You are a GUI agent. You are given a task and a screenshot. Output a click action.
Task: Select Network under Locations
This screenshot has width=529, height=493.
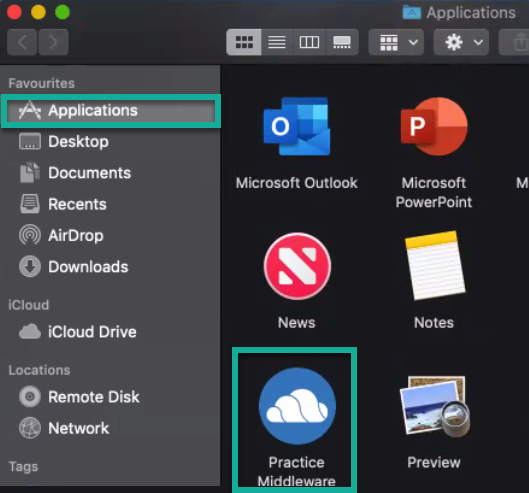point(111,428)
